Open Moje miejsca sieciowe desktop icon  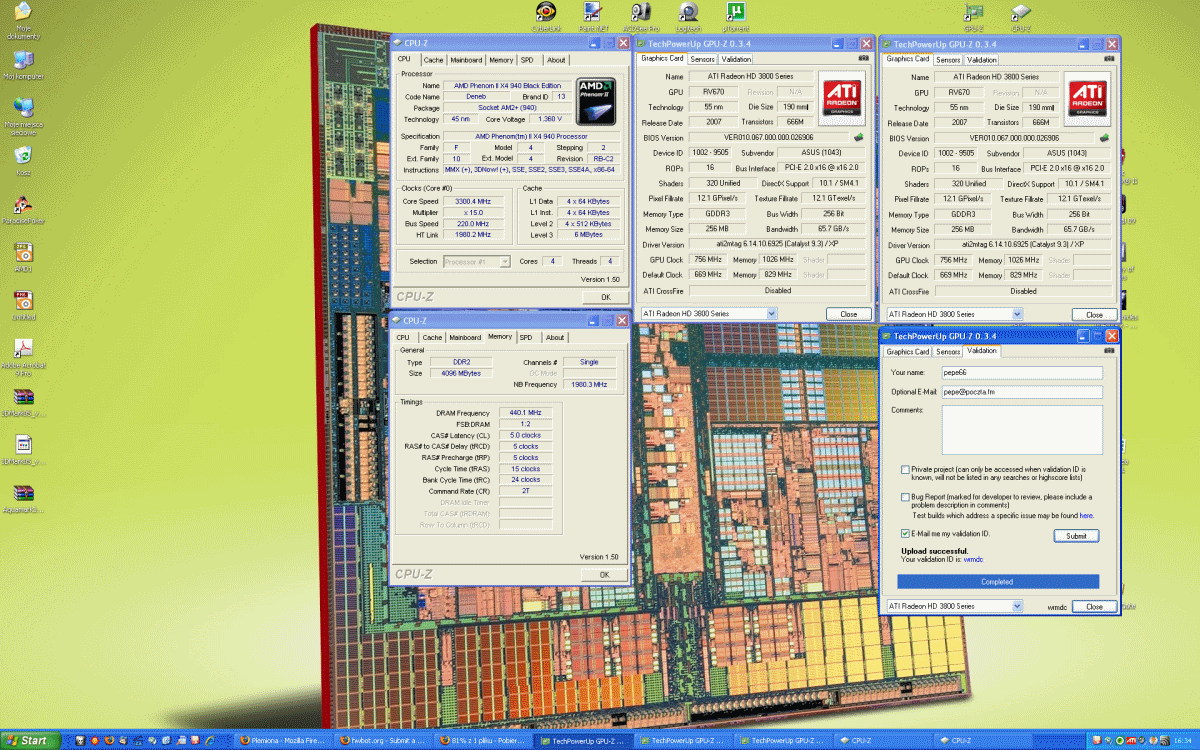[x=23, y=115]
